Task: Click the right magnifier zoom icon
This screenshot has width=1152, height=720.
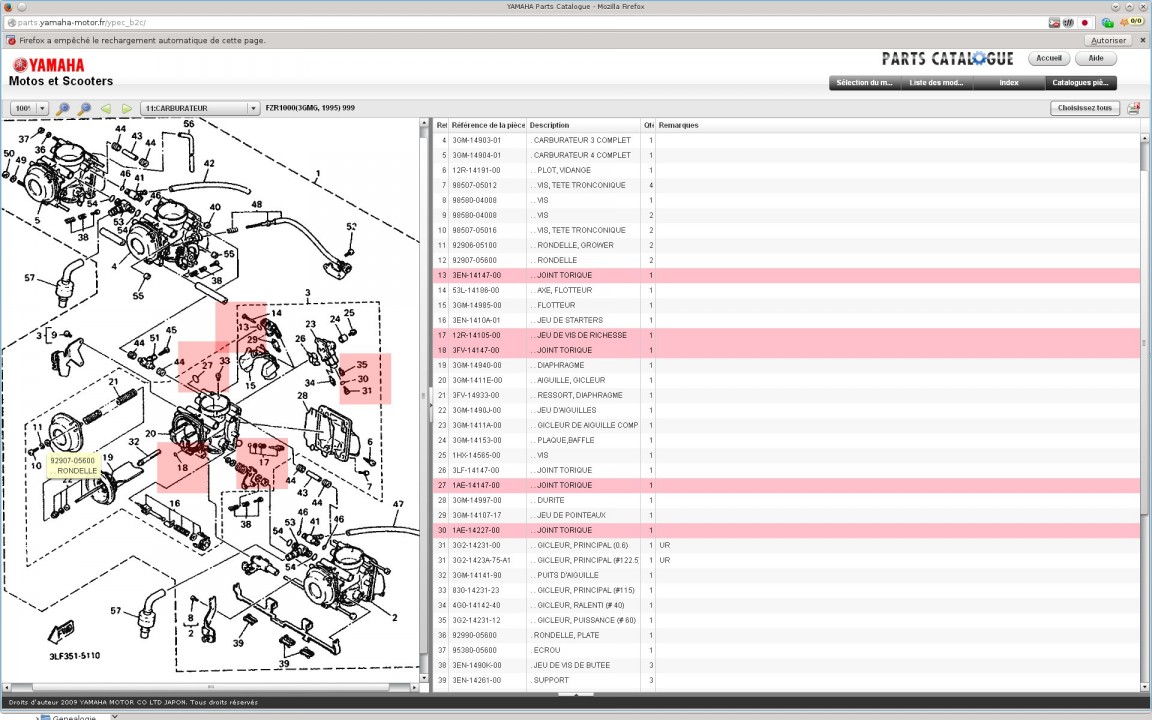Action: pyautogui.click(x=84, y=108)
